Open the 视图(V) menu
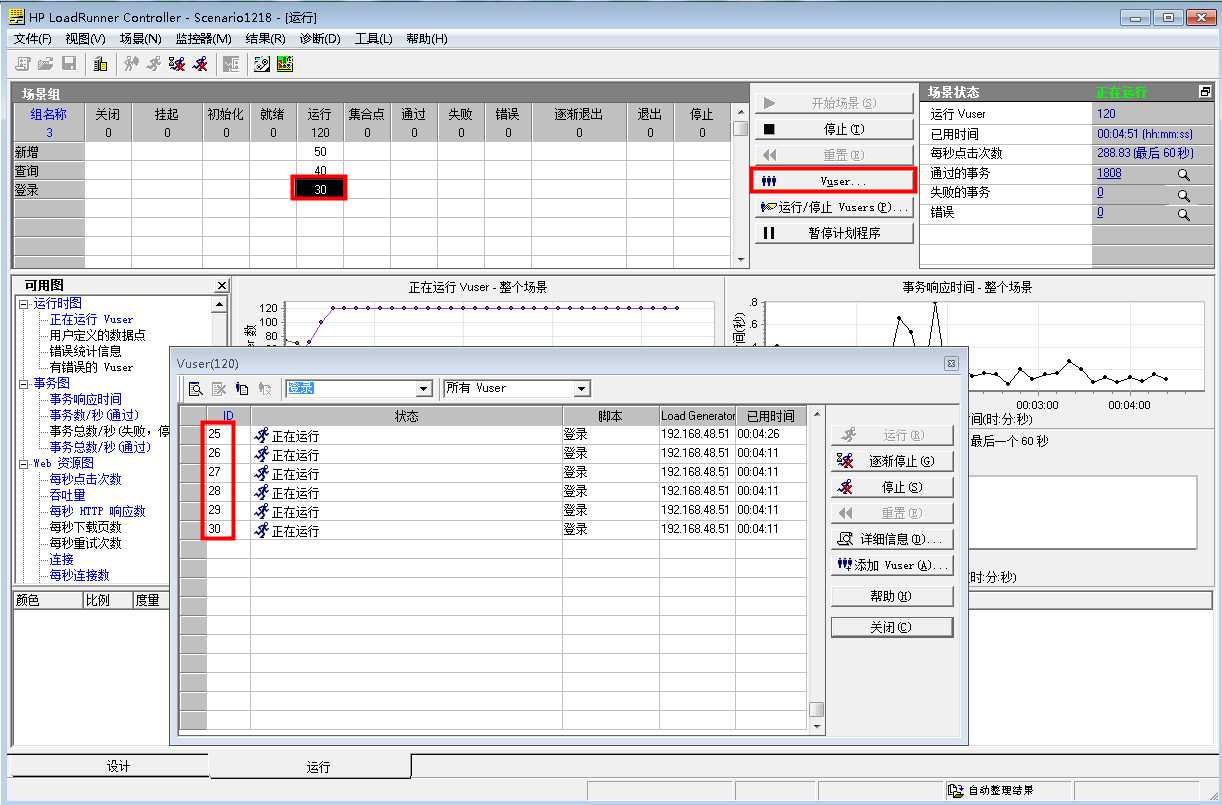 [86, 39]
